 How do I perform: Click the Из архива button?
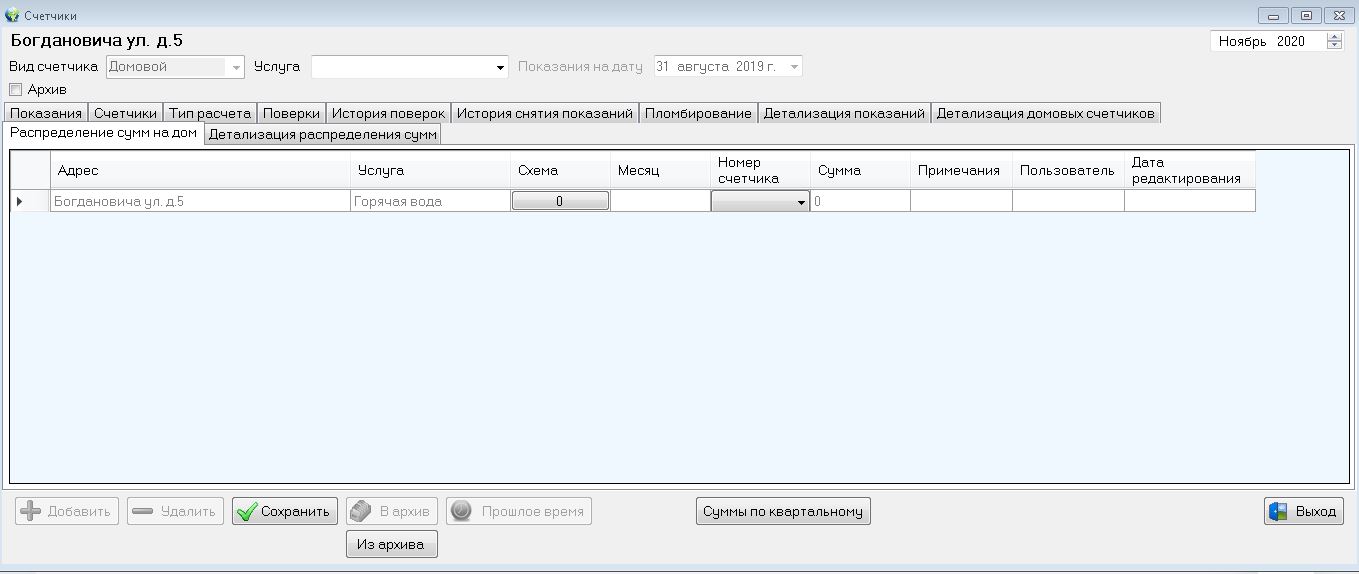[x=391, y=544]
